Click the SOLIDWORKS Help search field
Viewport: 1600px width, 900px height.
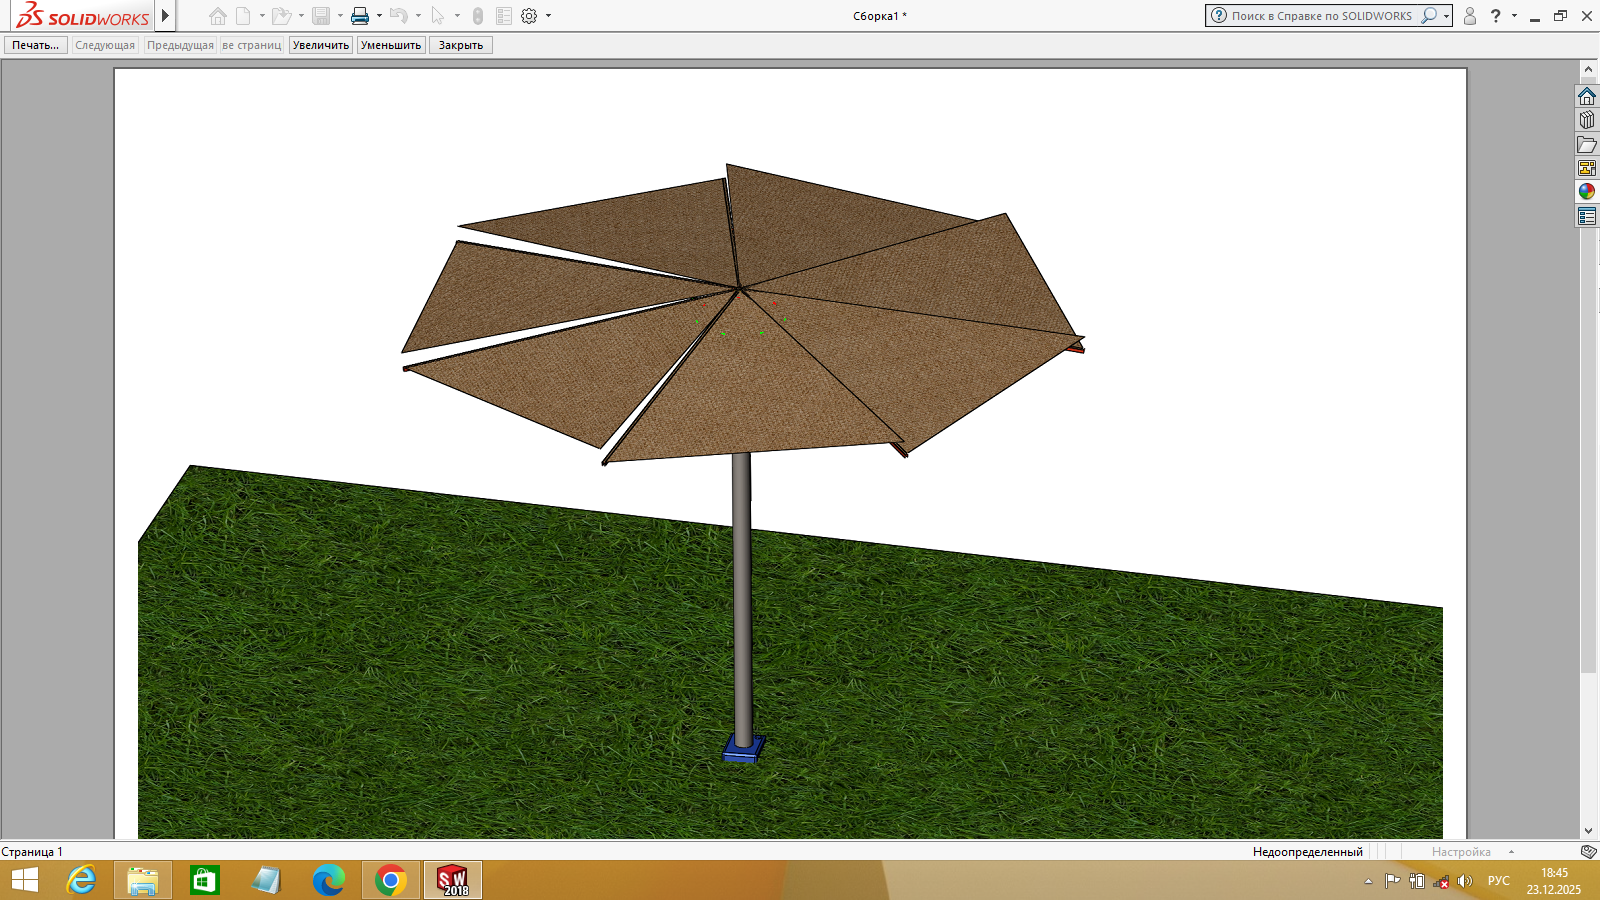coord(1321,16)
